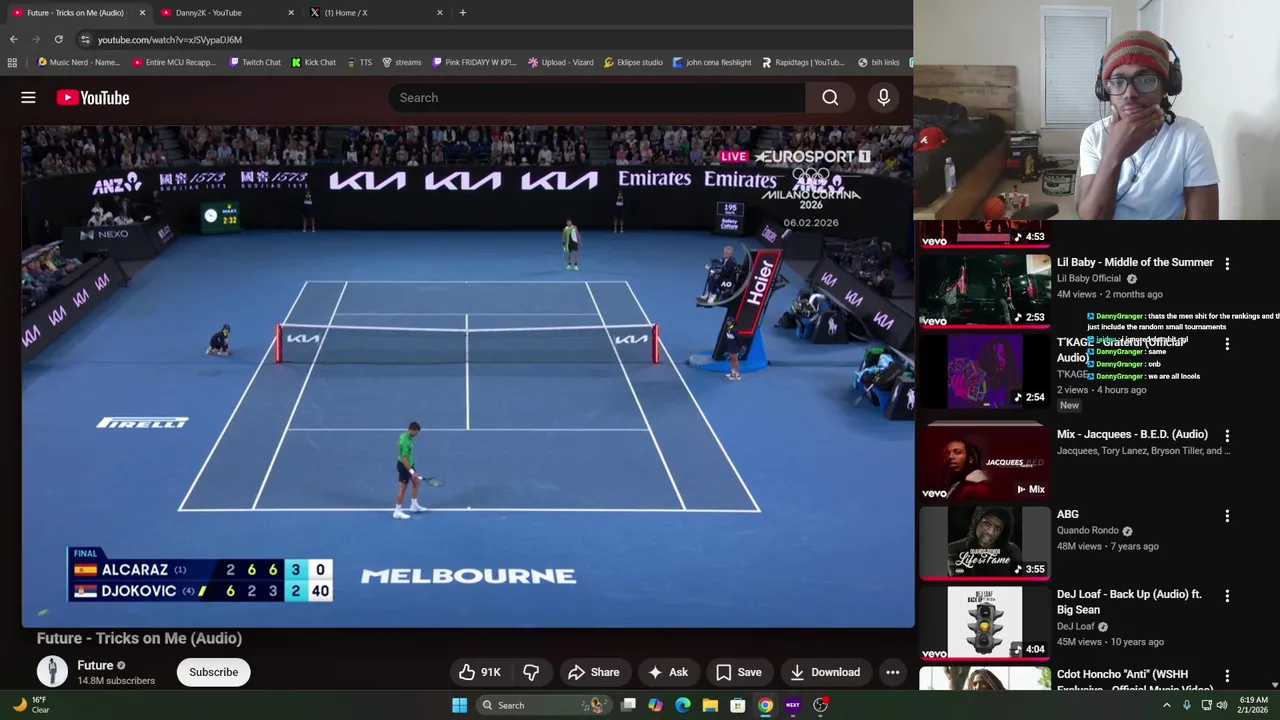The height and width of the screenshot is (720, 1280).
Task: Start voice search with microphone icon
Action: pos(883,98)
